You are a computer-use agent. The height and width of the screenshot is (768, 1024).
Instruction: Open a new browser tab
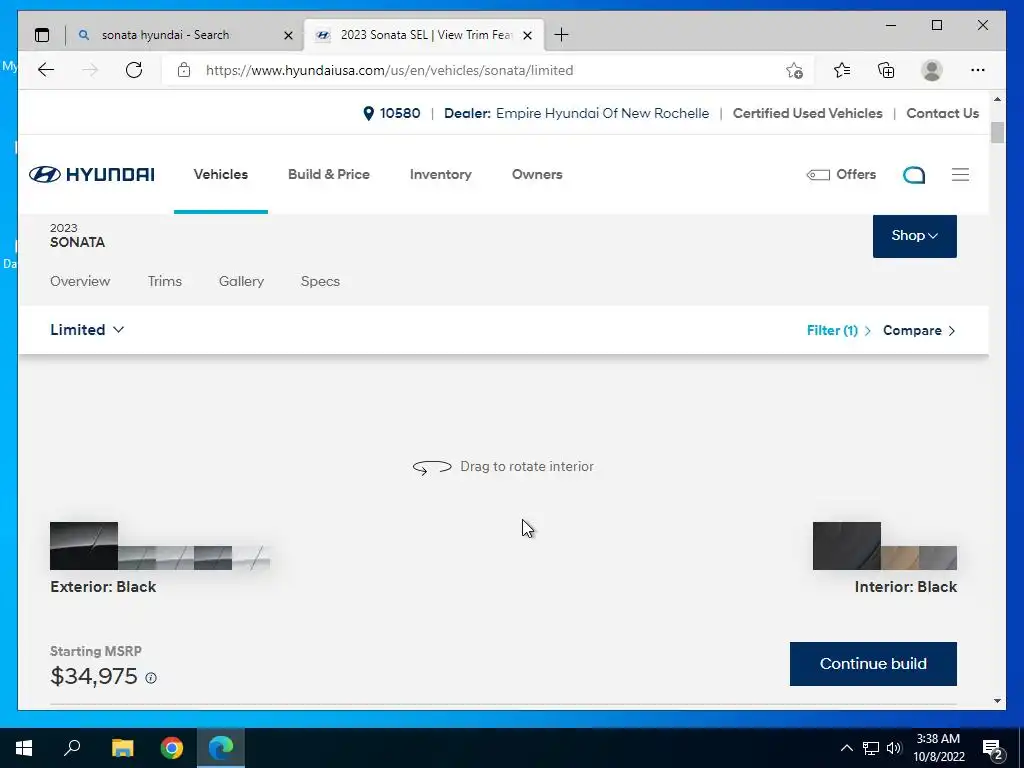click(x=561, y=35)
